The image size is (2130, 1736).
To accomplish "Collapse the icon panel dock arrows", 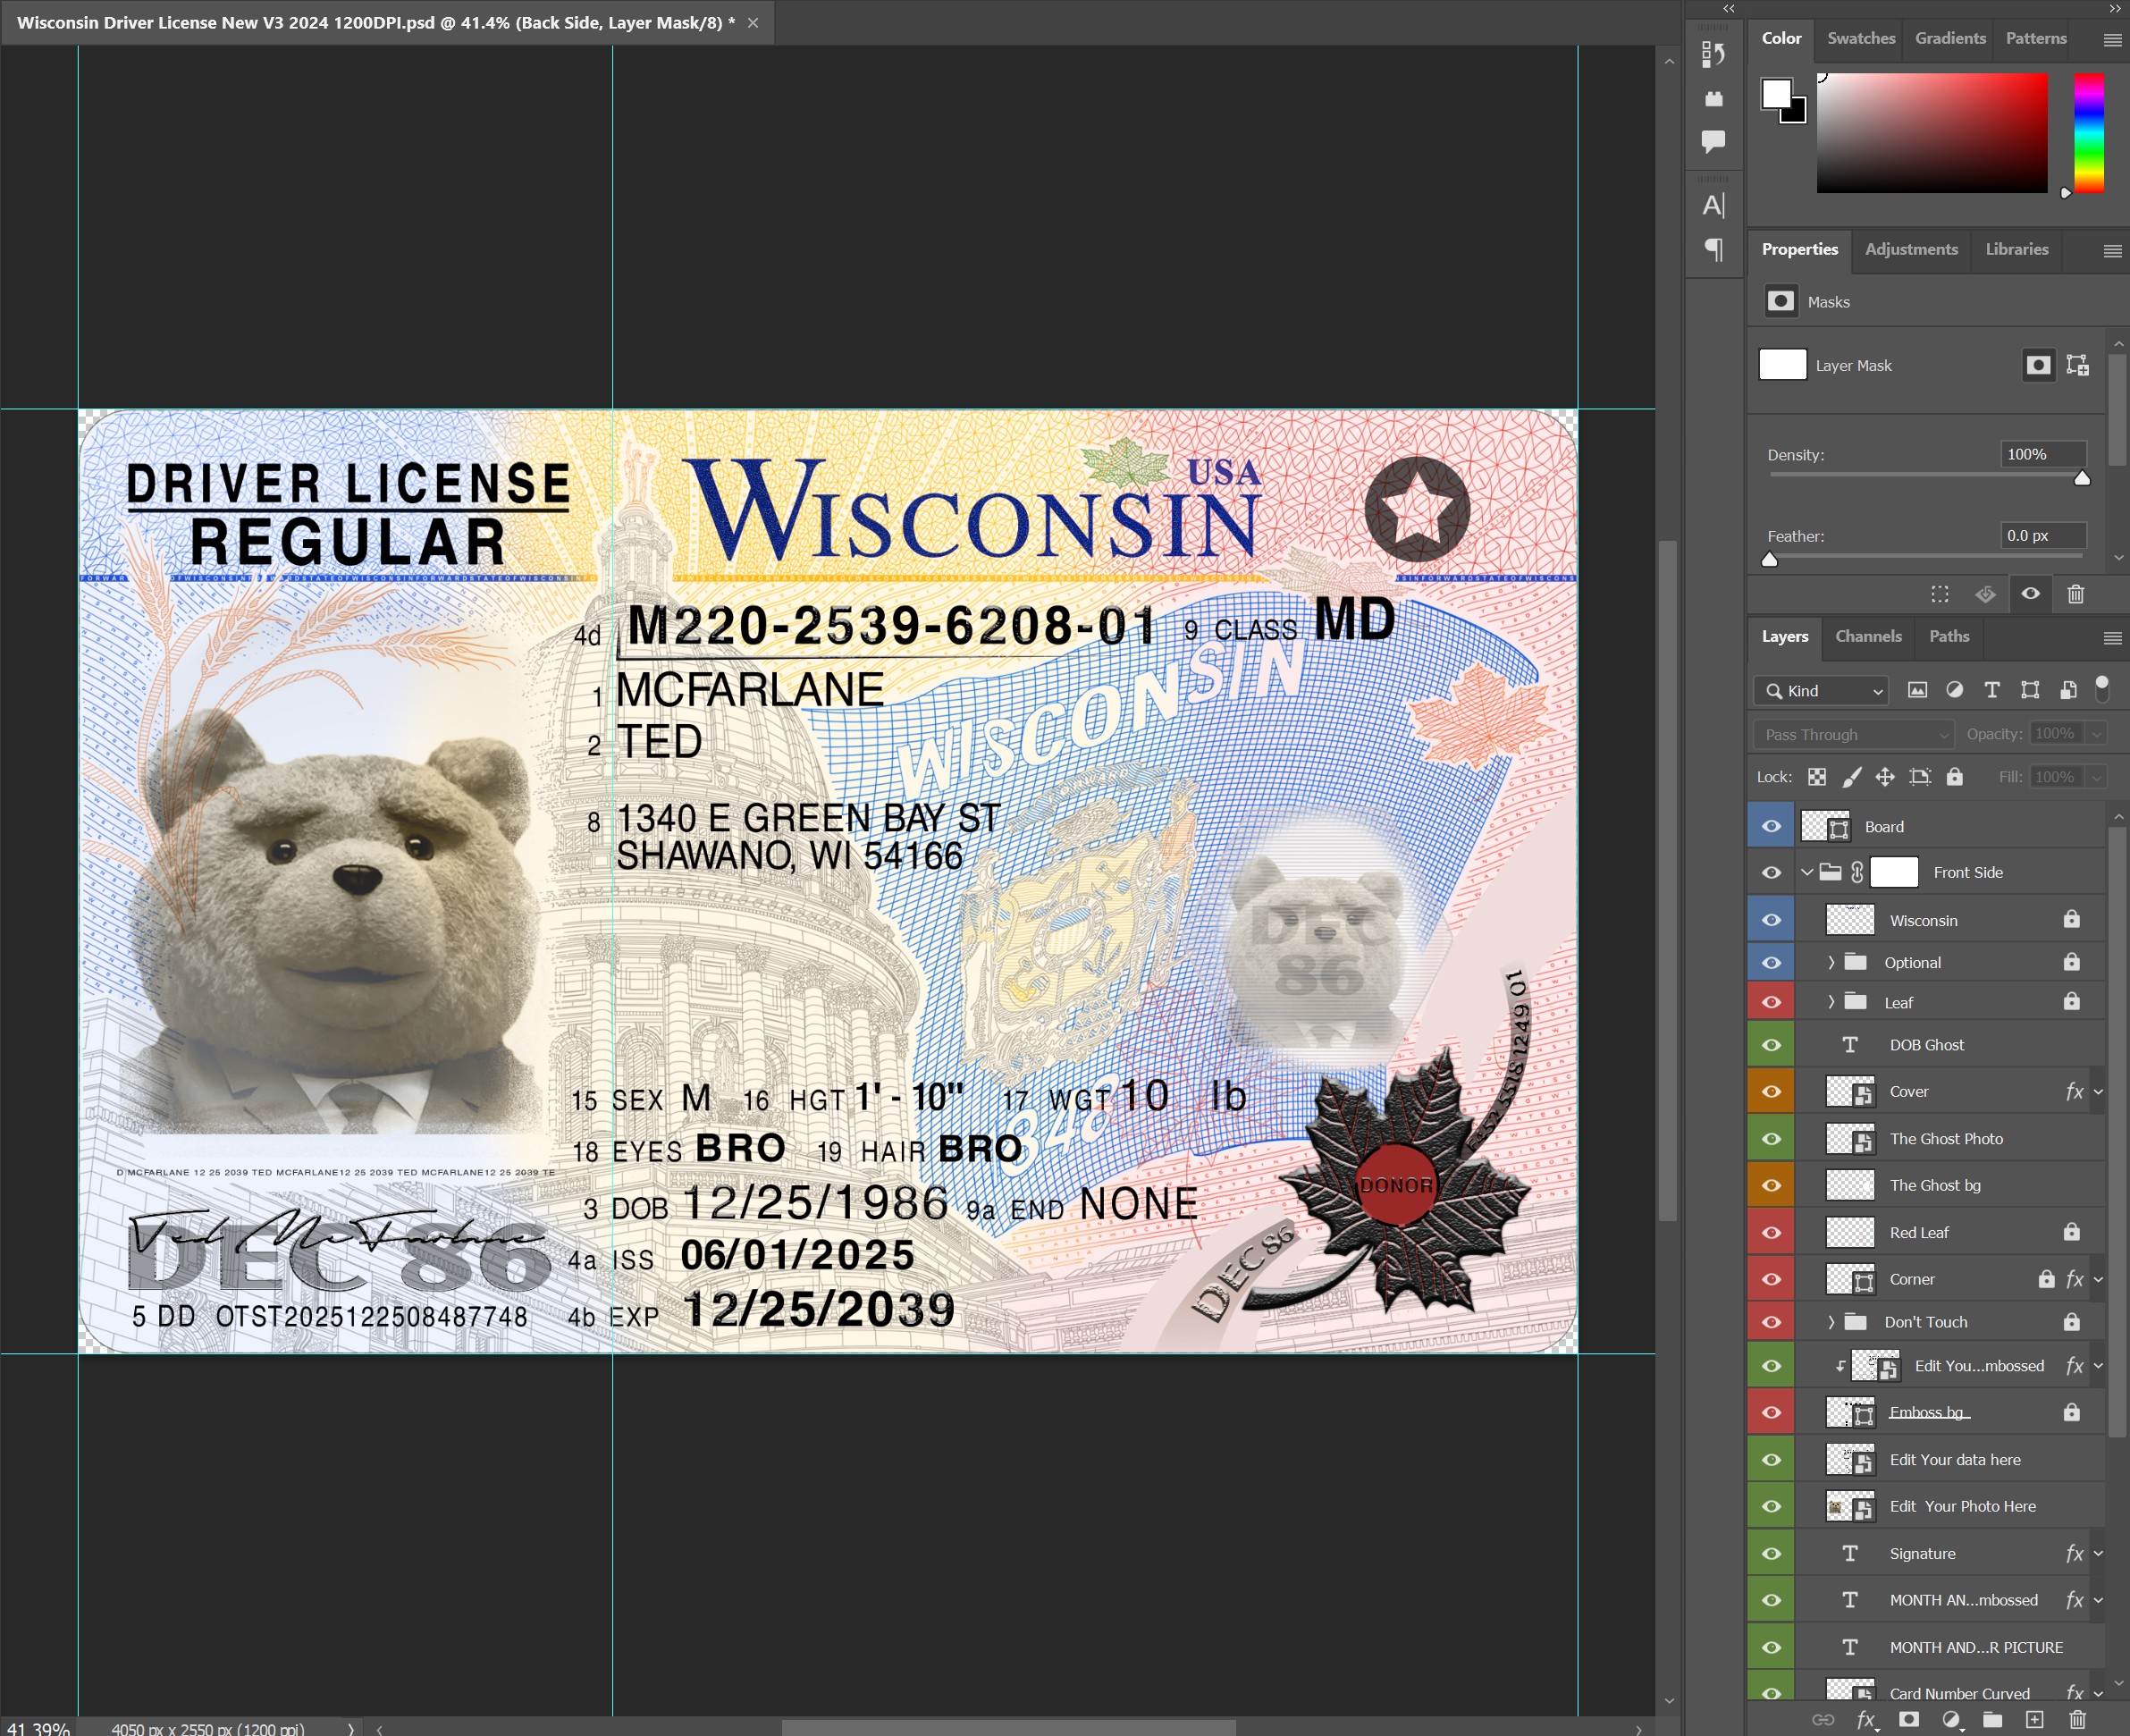I will [1729, 8].
